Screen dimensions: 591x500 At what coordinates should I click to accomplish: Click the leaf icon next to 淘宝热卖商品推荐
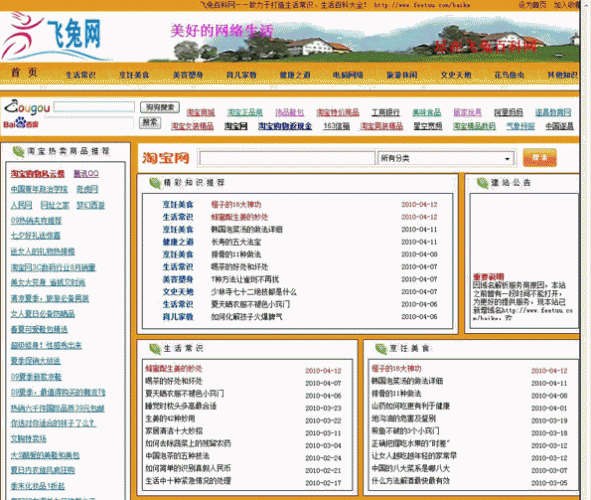click(18, 151)
